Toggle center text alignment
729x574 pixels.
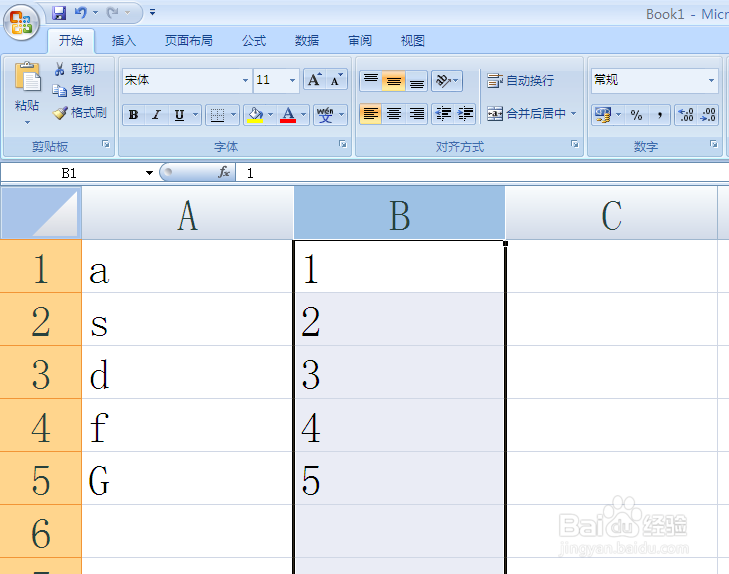[394, 114]
